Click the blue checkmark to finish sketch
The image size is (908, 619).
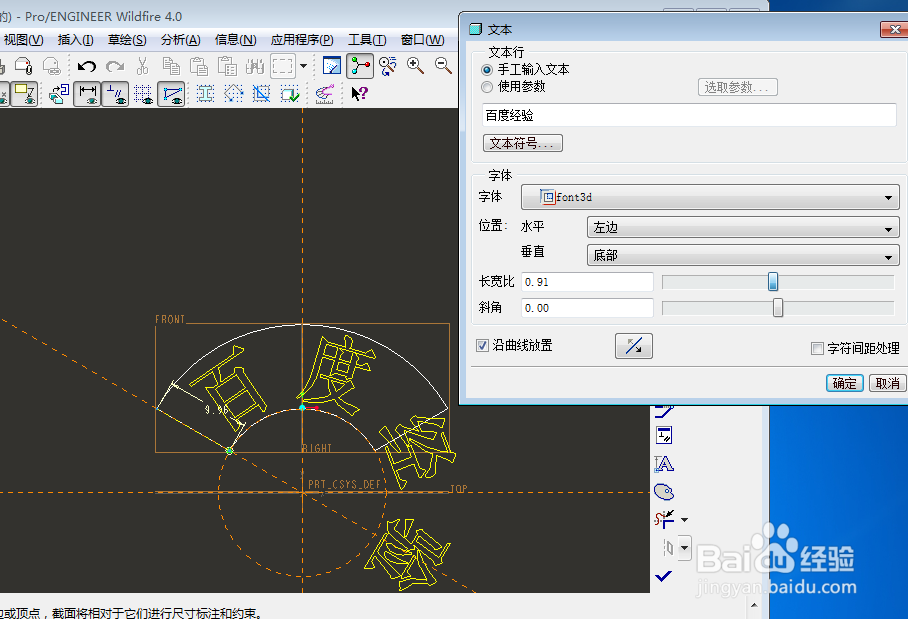[664, 576]
